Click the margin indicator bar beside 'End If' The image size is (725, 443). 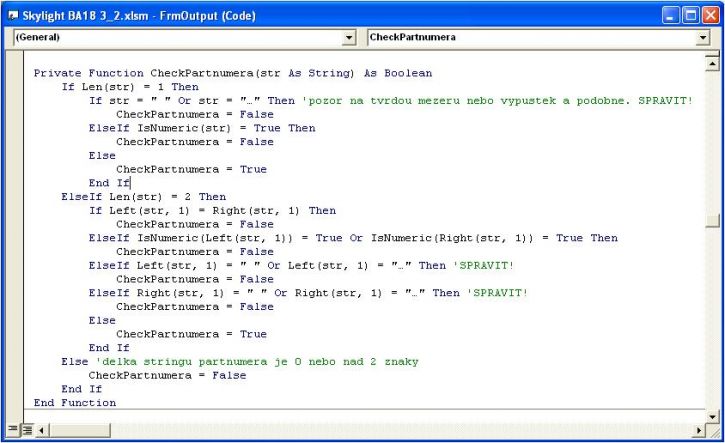(14, 183)
